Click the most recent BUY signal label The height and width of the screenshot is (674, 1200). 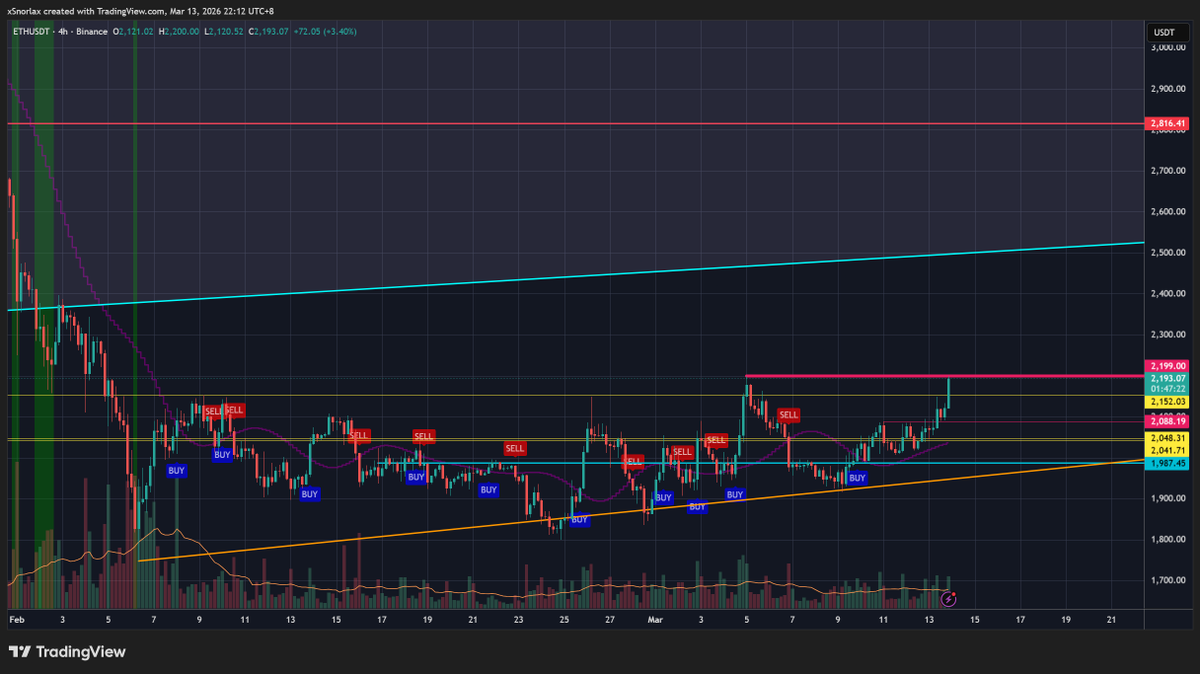click(857, 479)
